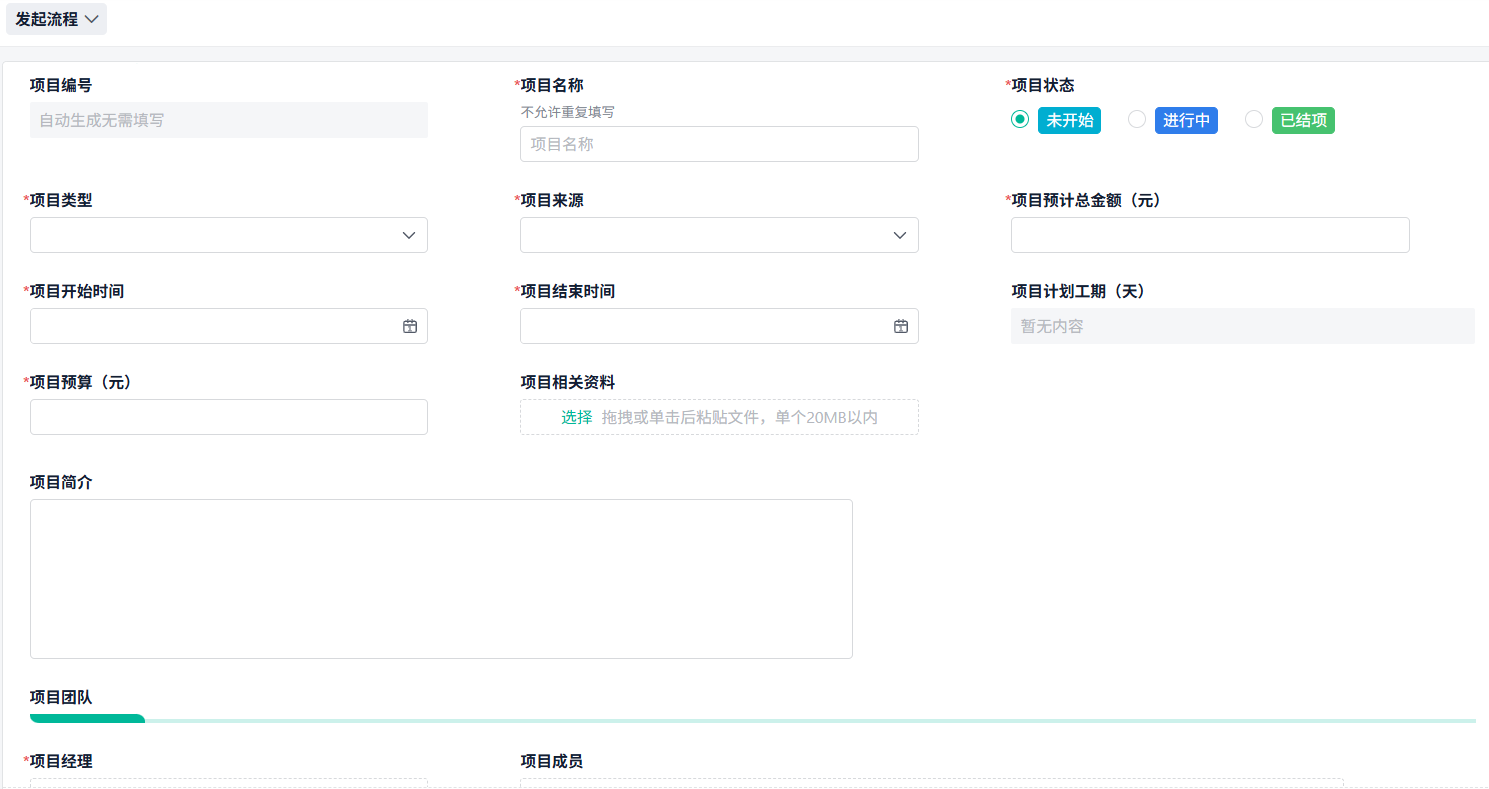Screen dimensions: 1489x789
Task: Click the dropdown arrow in 项目类型 field
Action: click(x=408, y=234)
